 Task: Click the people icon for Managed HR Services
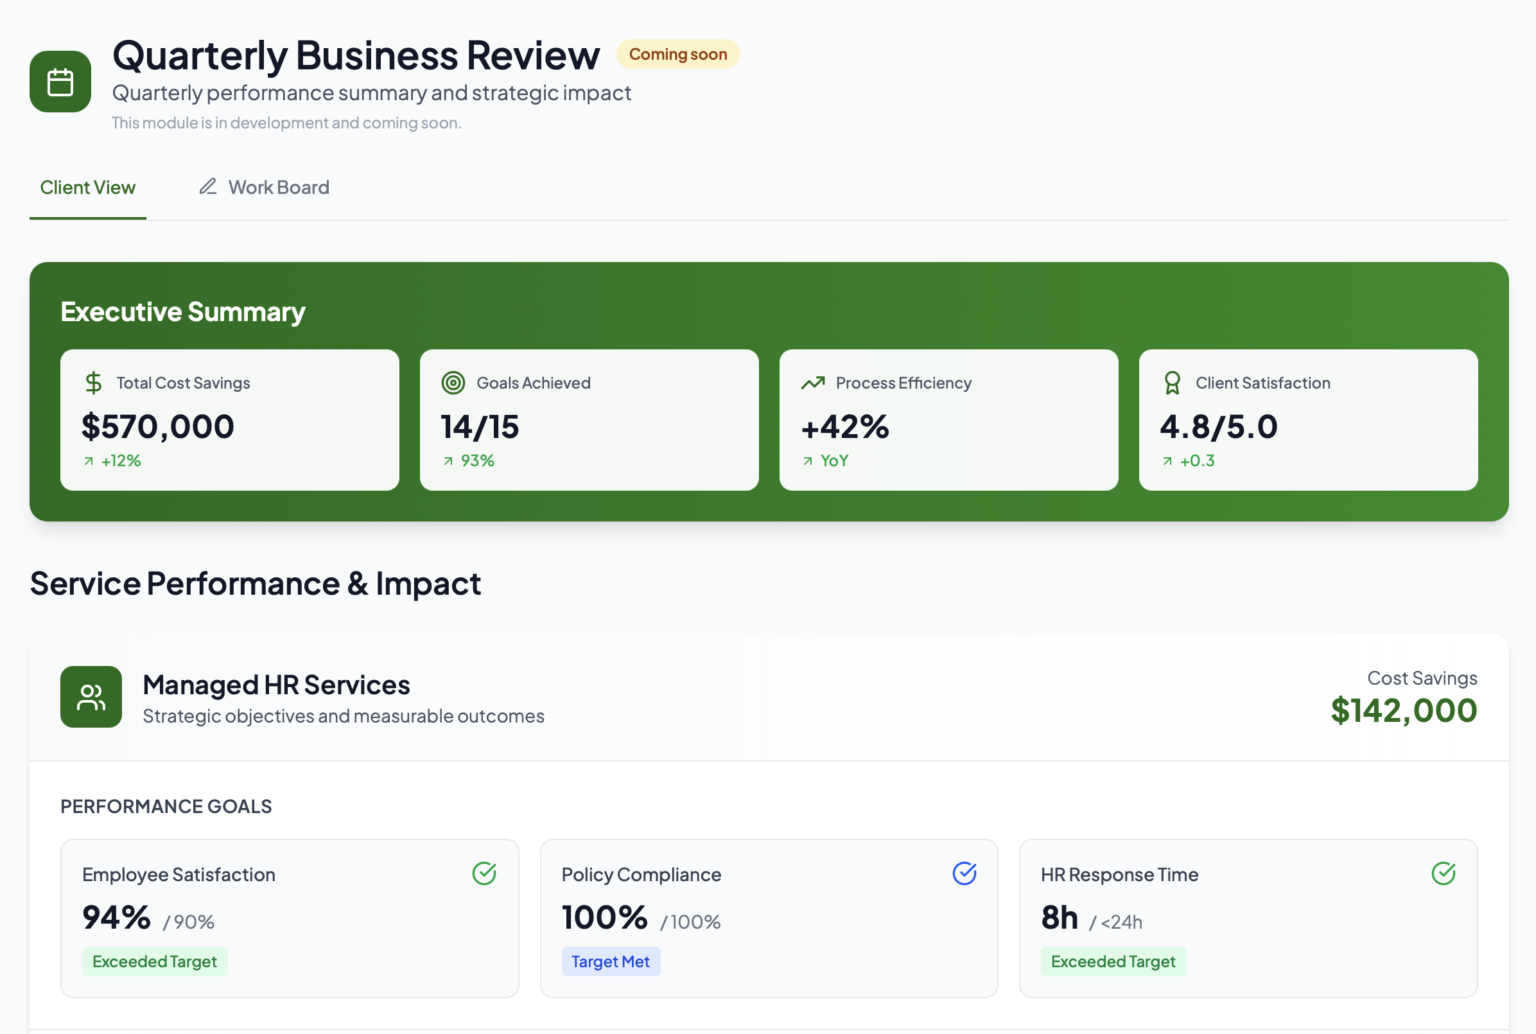click(x=91, y=697)
